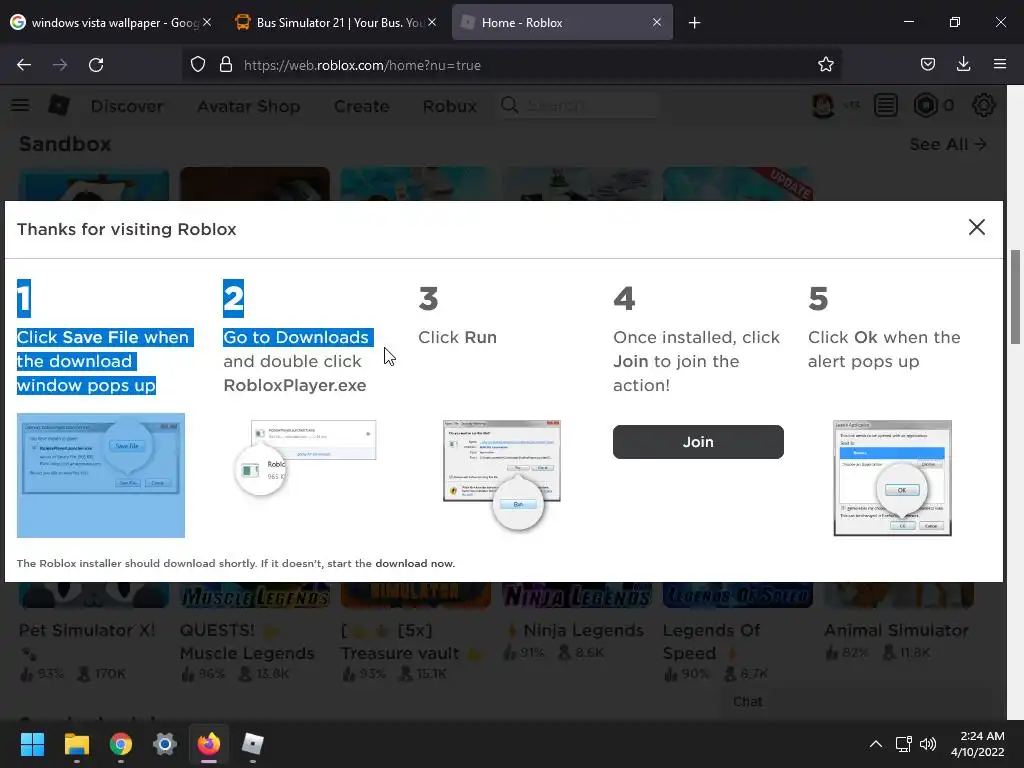The height and width of the screenshot is (768, 1024).
Task: Close the windows vista wallpaper tab
Action: tap(206, 23)
